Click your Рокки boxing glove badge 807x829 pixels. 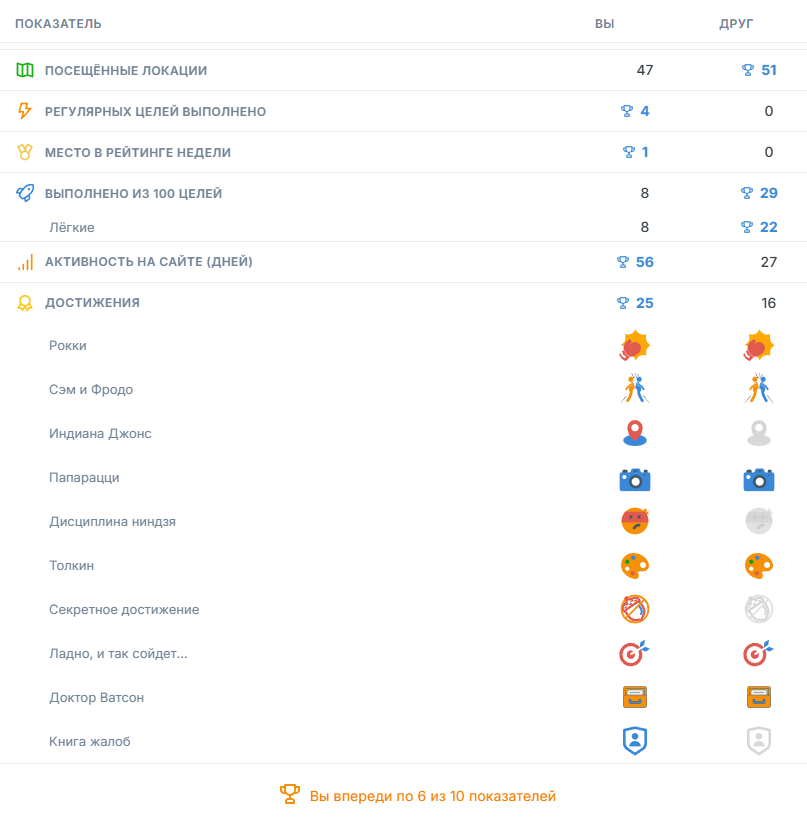[x=635, y=346]
